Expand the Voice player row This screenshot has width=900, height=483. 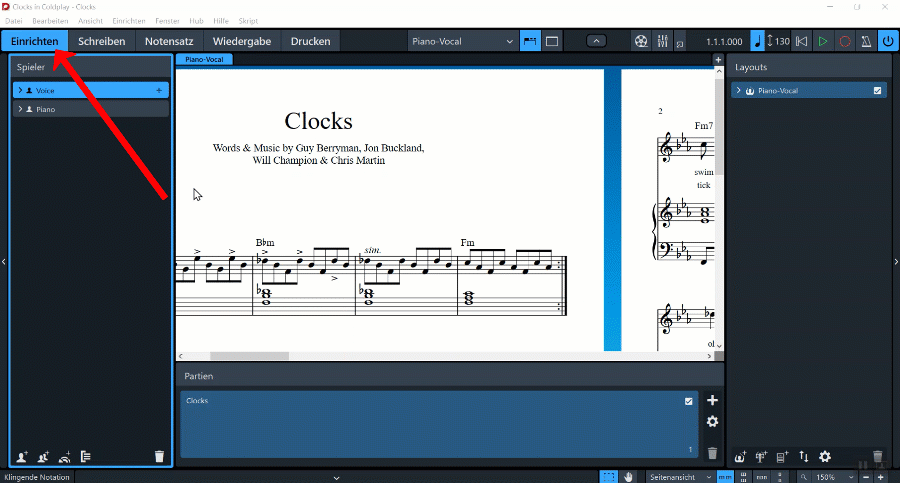pyautogui.click(x=20, y=90)
